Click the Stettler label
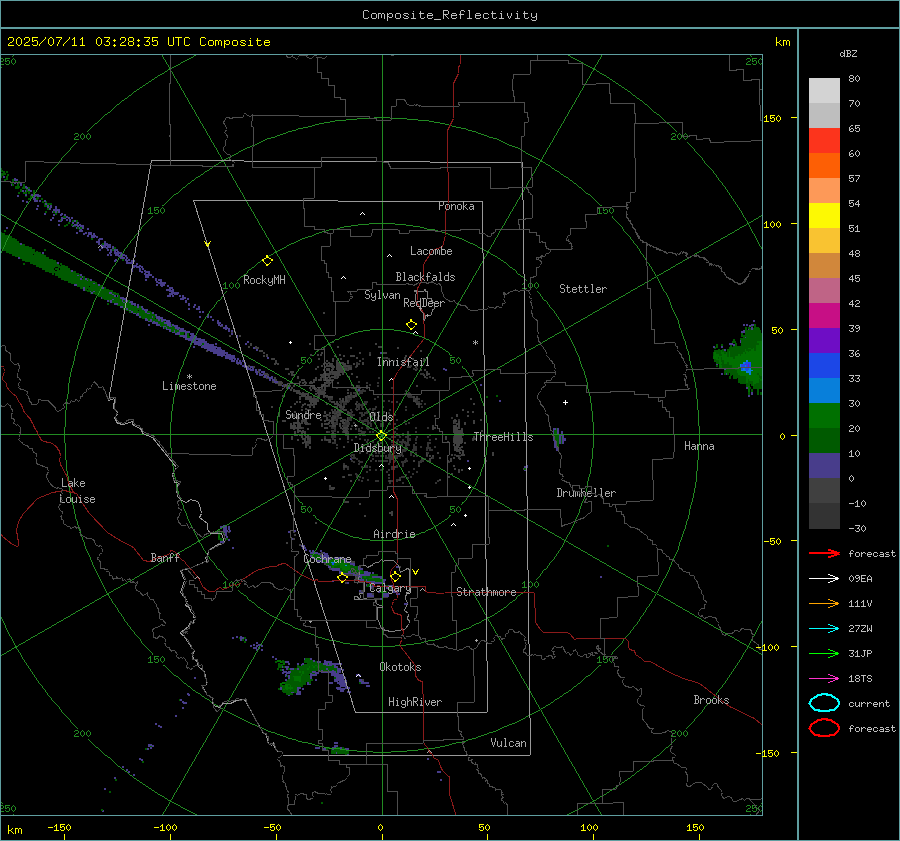This screenshot has width=900, height=841. (x=583, y=289)
